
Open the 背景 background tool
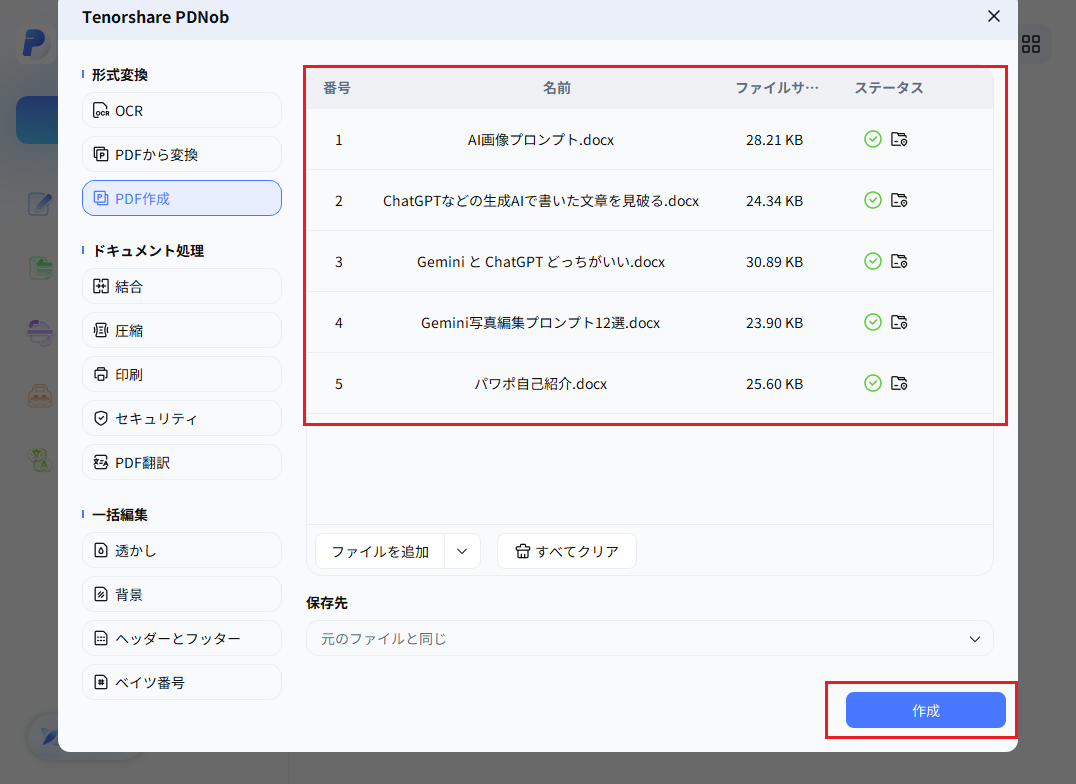pyautogui.click(x=181, y=594)
